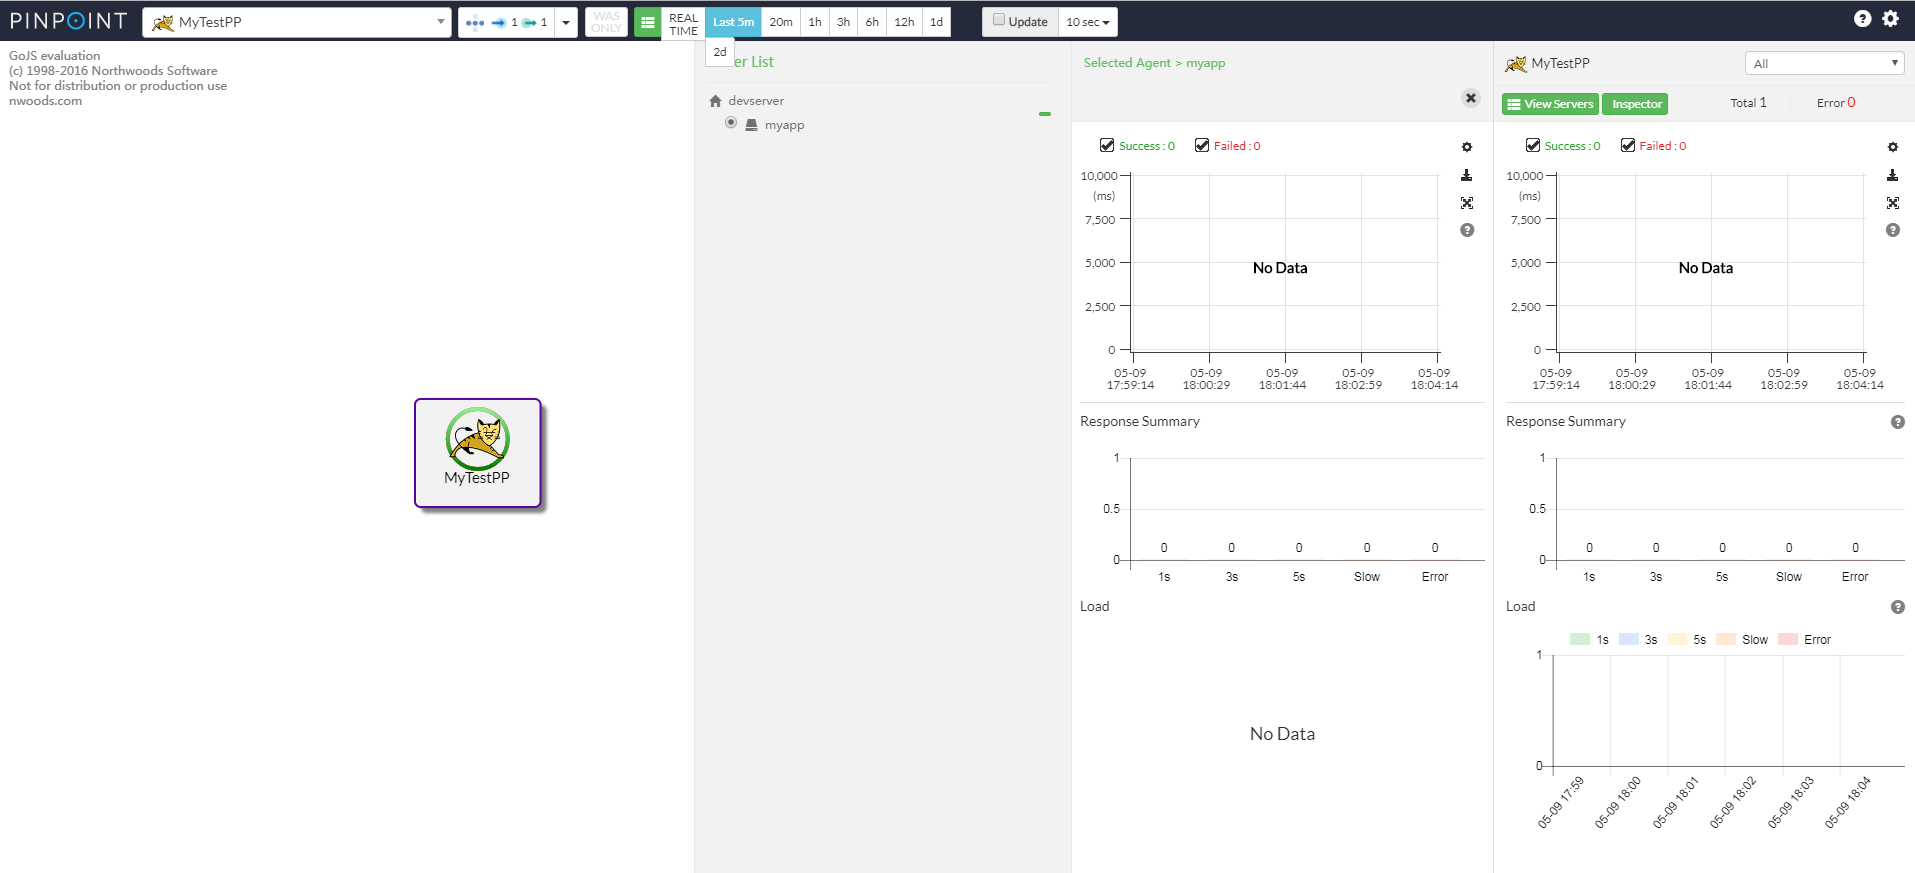1915x873 pixels.
Task: Toggle Success checkbox in MyTestPP scatter chart
Action: (1533, 145)
